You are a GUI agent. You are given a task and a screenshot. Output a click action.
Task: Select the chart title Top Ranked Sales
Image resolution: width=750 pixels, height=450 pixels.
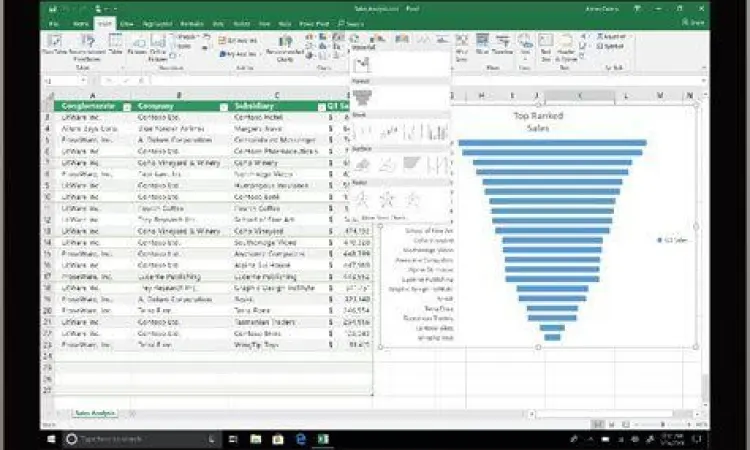(538, 122)
